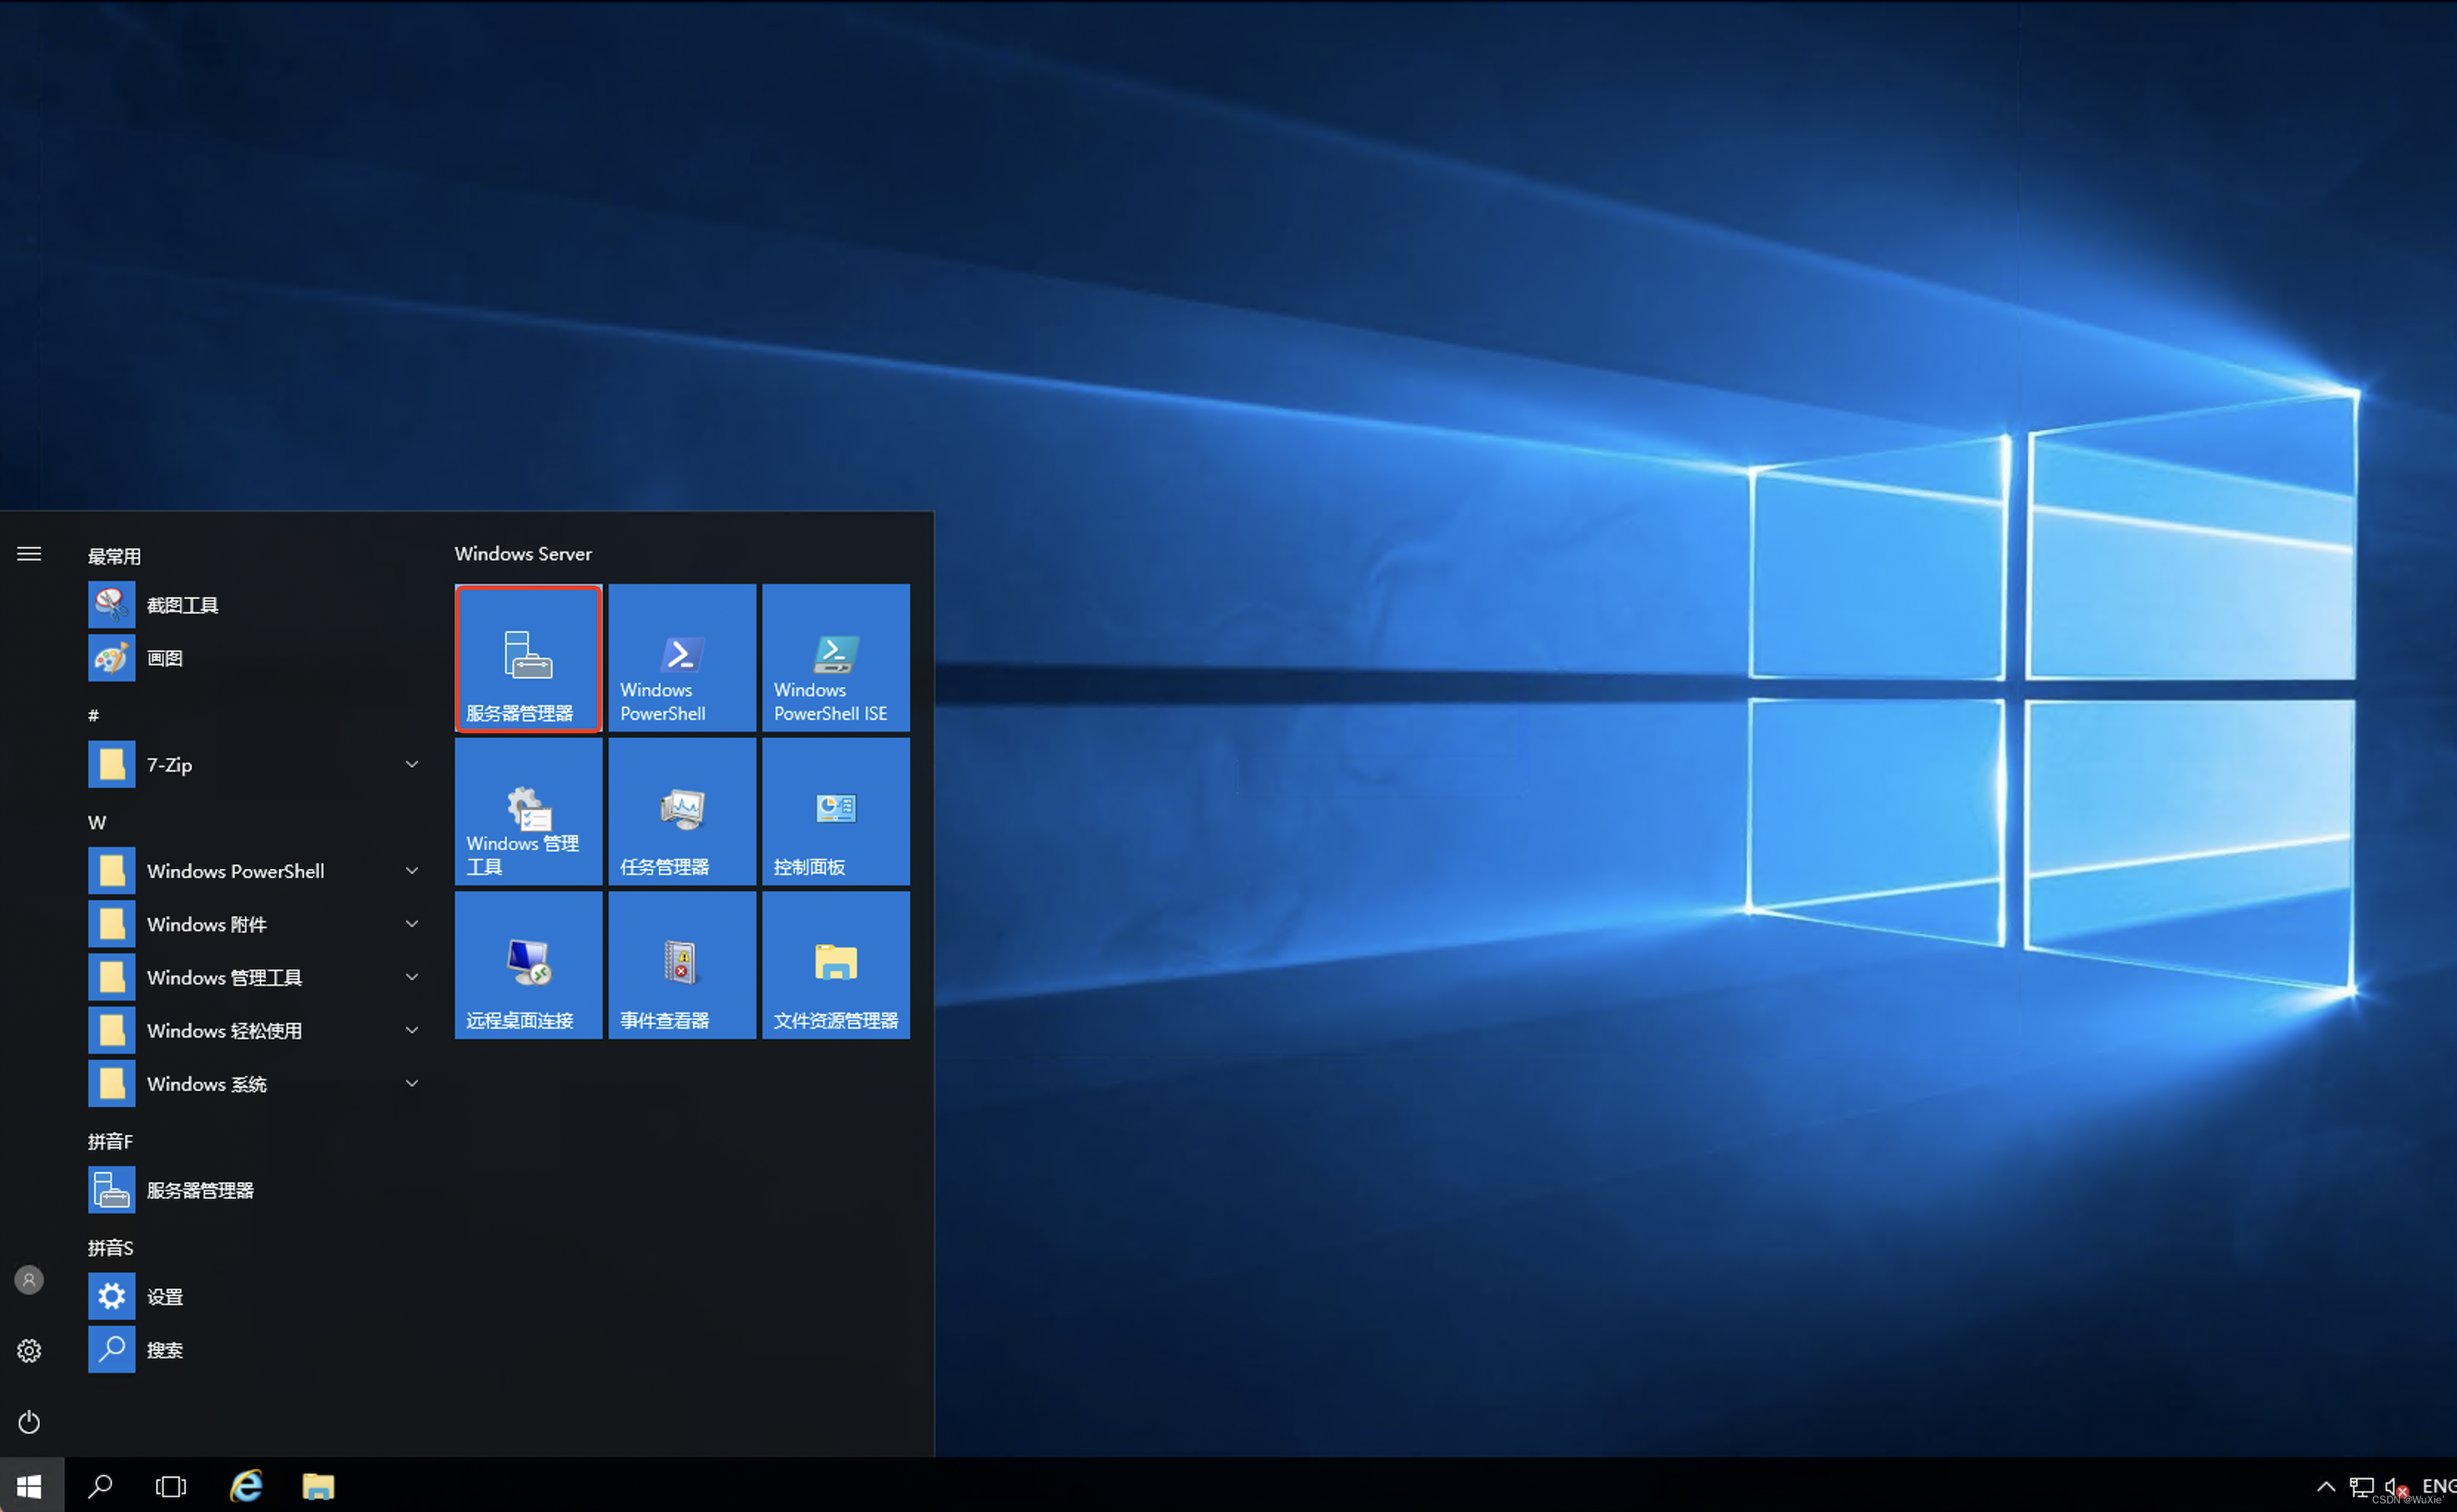Expand the Windows PowerShell folder chevron
This screenshot has width=2457, height=1512.
click(411, 871)
